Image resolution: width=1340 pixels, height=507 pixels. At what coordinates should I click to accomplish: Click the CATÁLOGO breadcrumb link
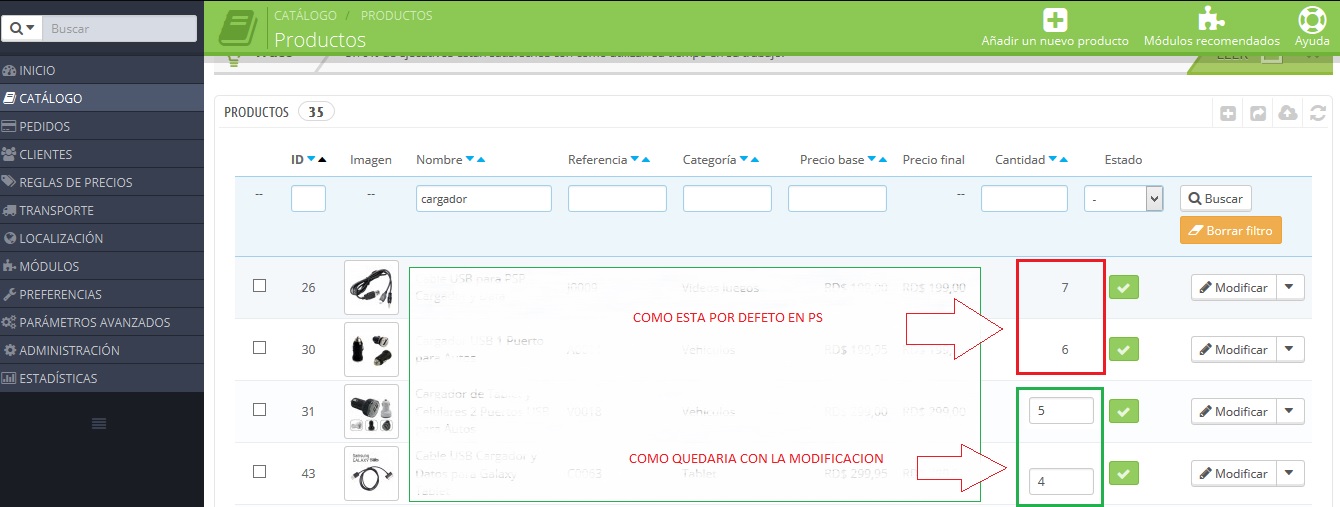tap(305, 16)
